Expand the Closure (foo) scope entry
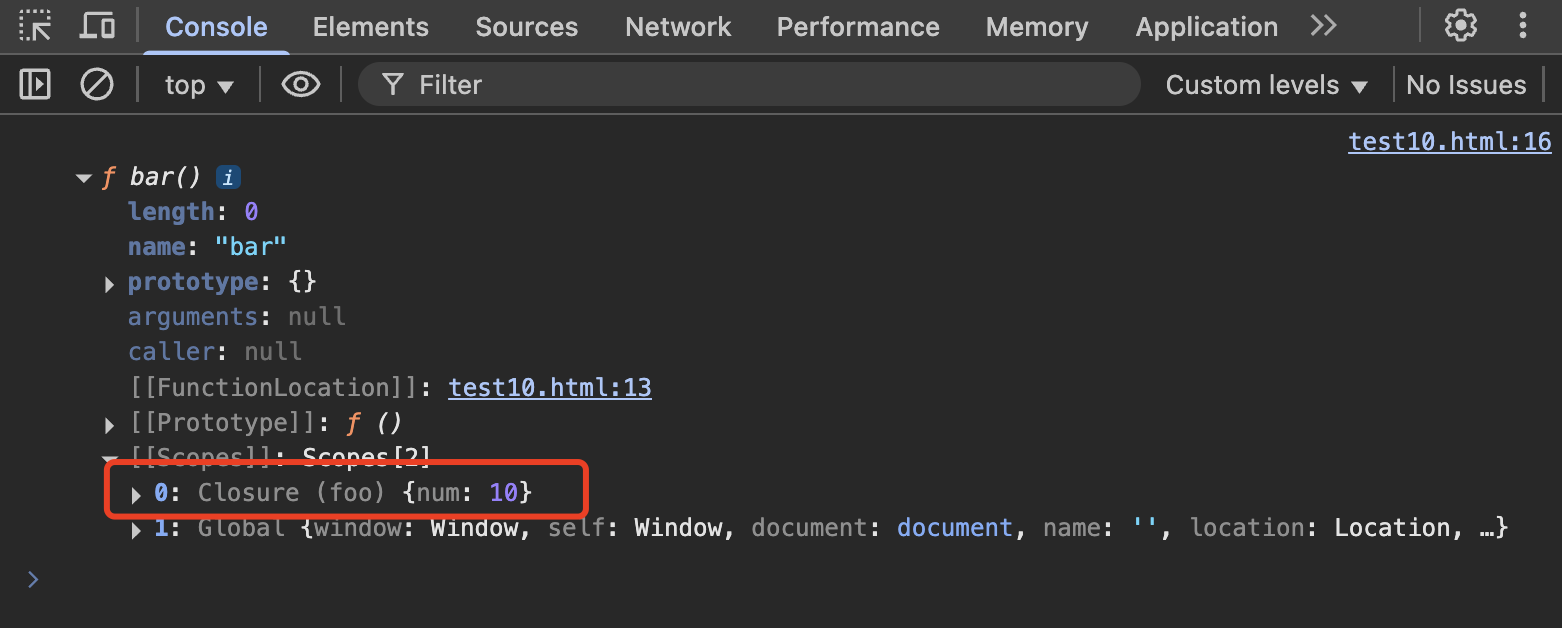 (136, 494)
